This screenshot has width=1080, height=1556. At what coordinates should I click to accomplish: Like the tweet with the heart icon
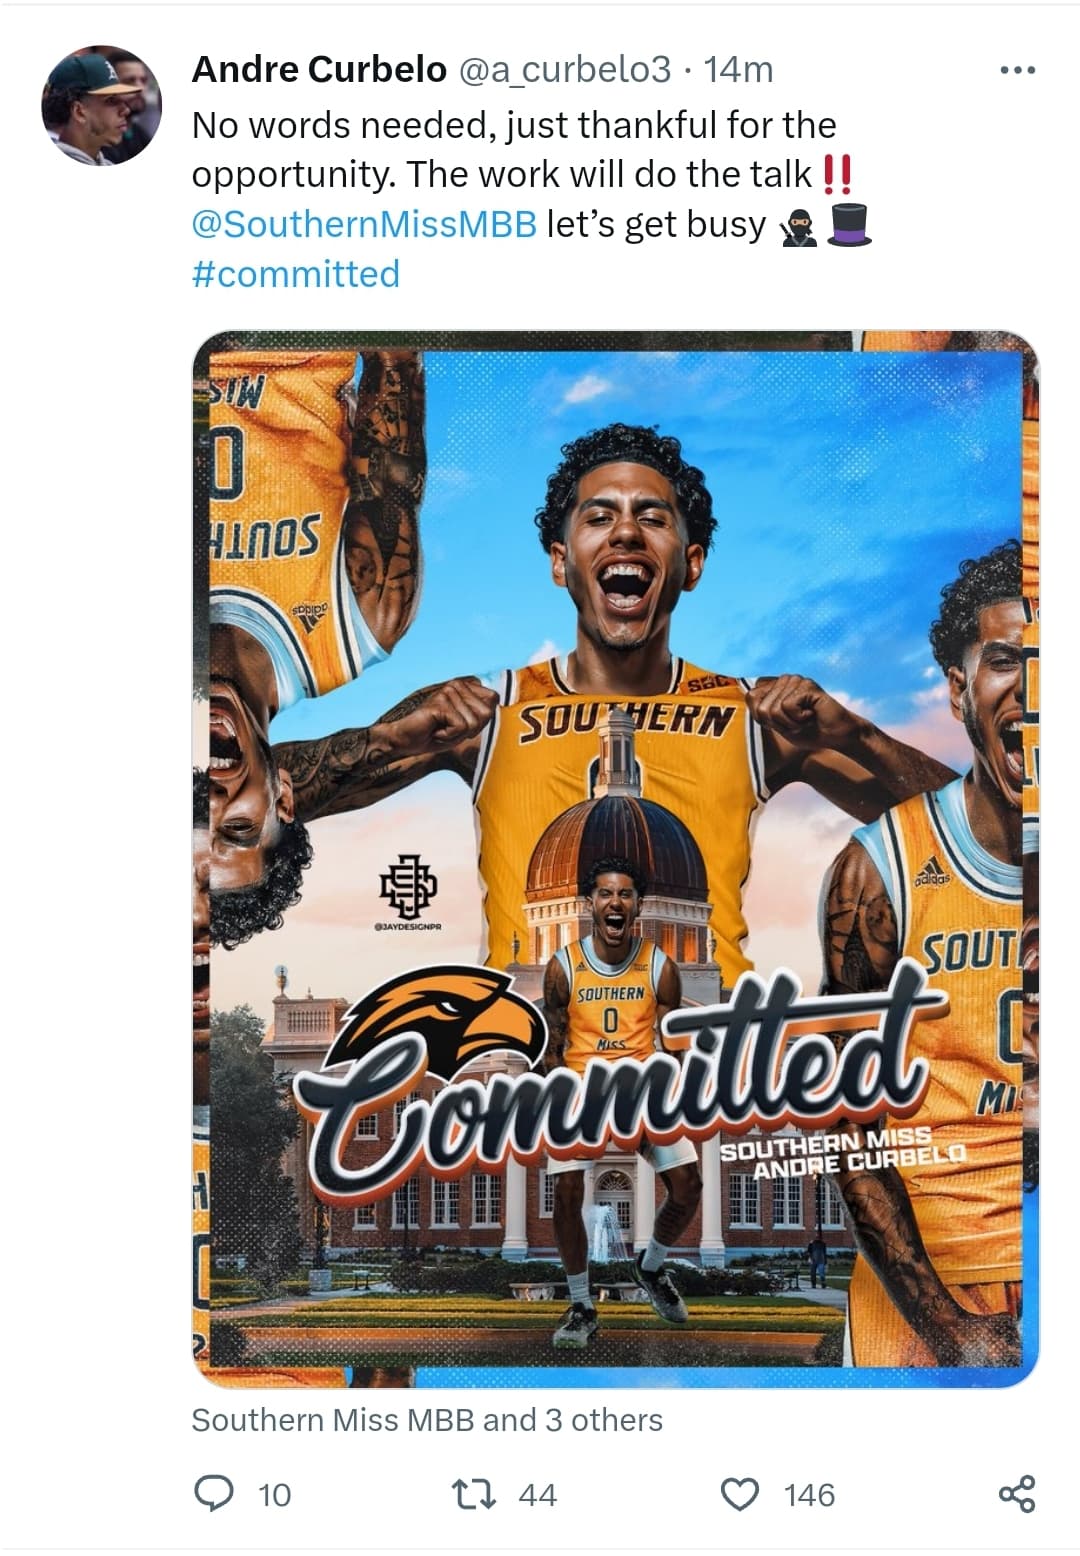tap(740, 1494)
